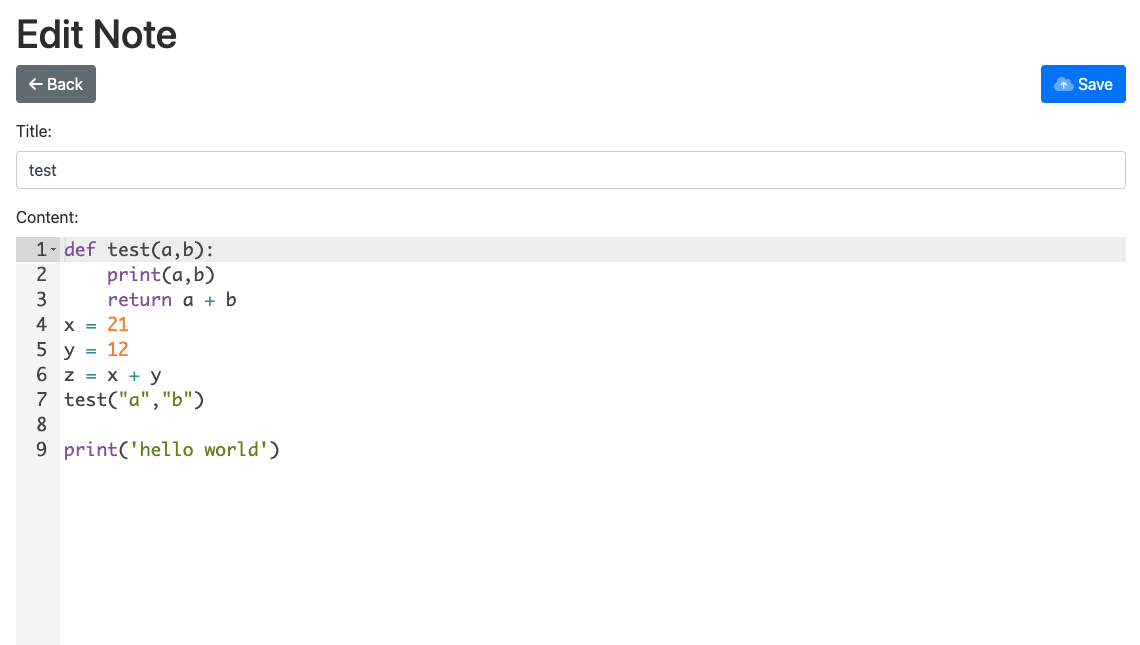Image resolution: width=1140 pixels, height=645 pixels.
Task: Save the note
Action: coord(1083,84)
